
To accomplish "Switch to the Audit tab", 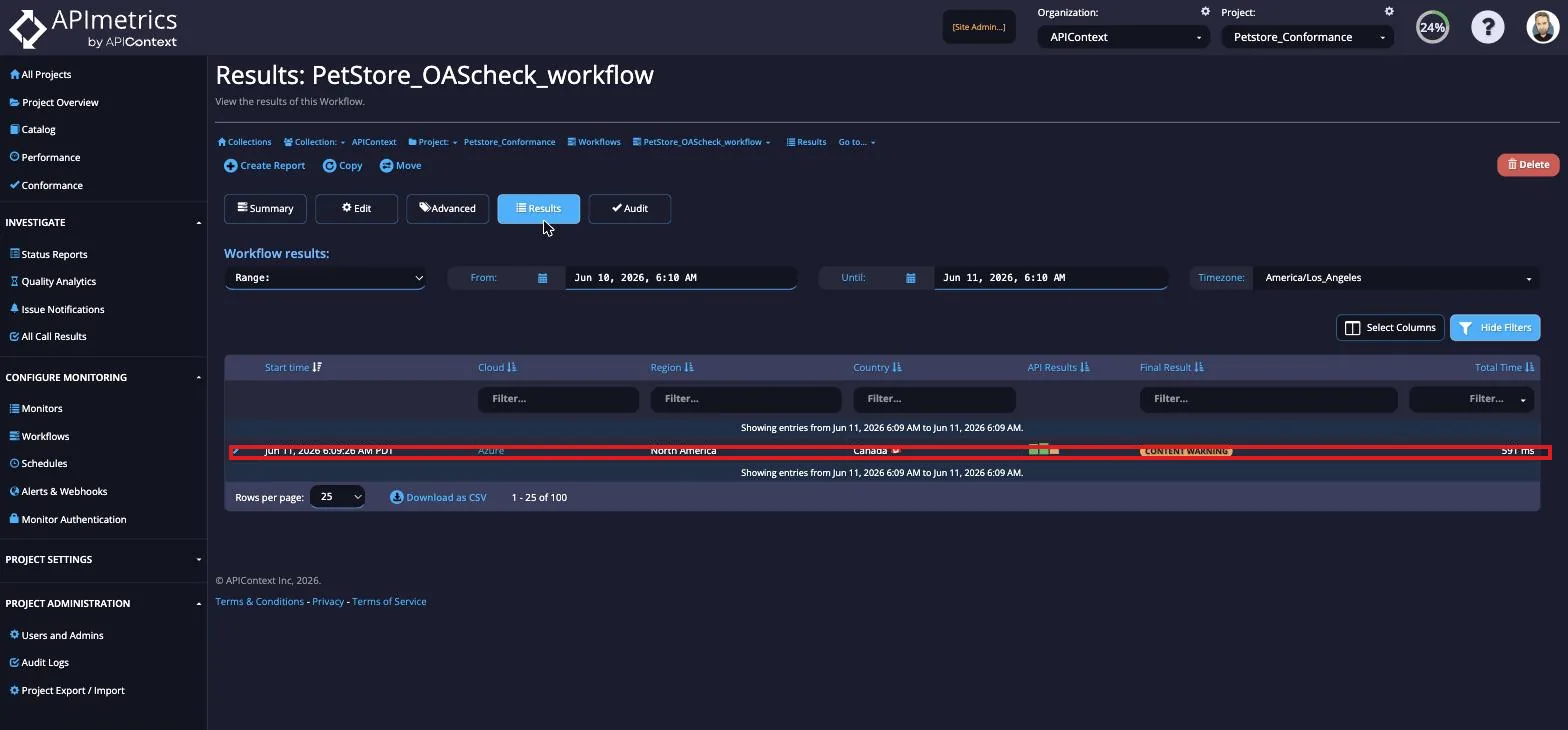I will pyautogui.click(x=629, y=208).
